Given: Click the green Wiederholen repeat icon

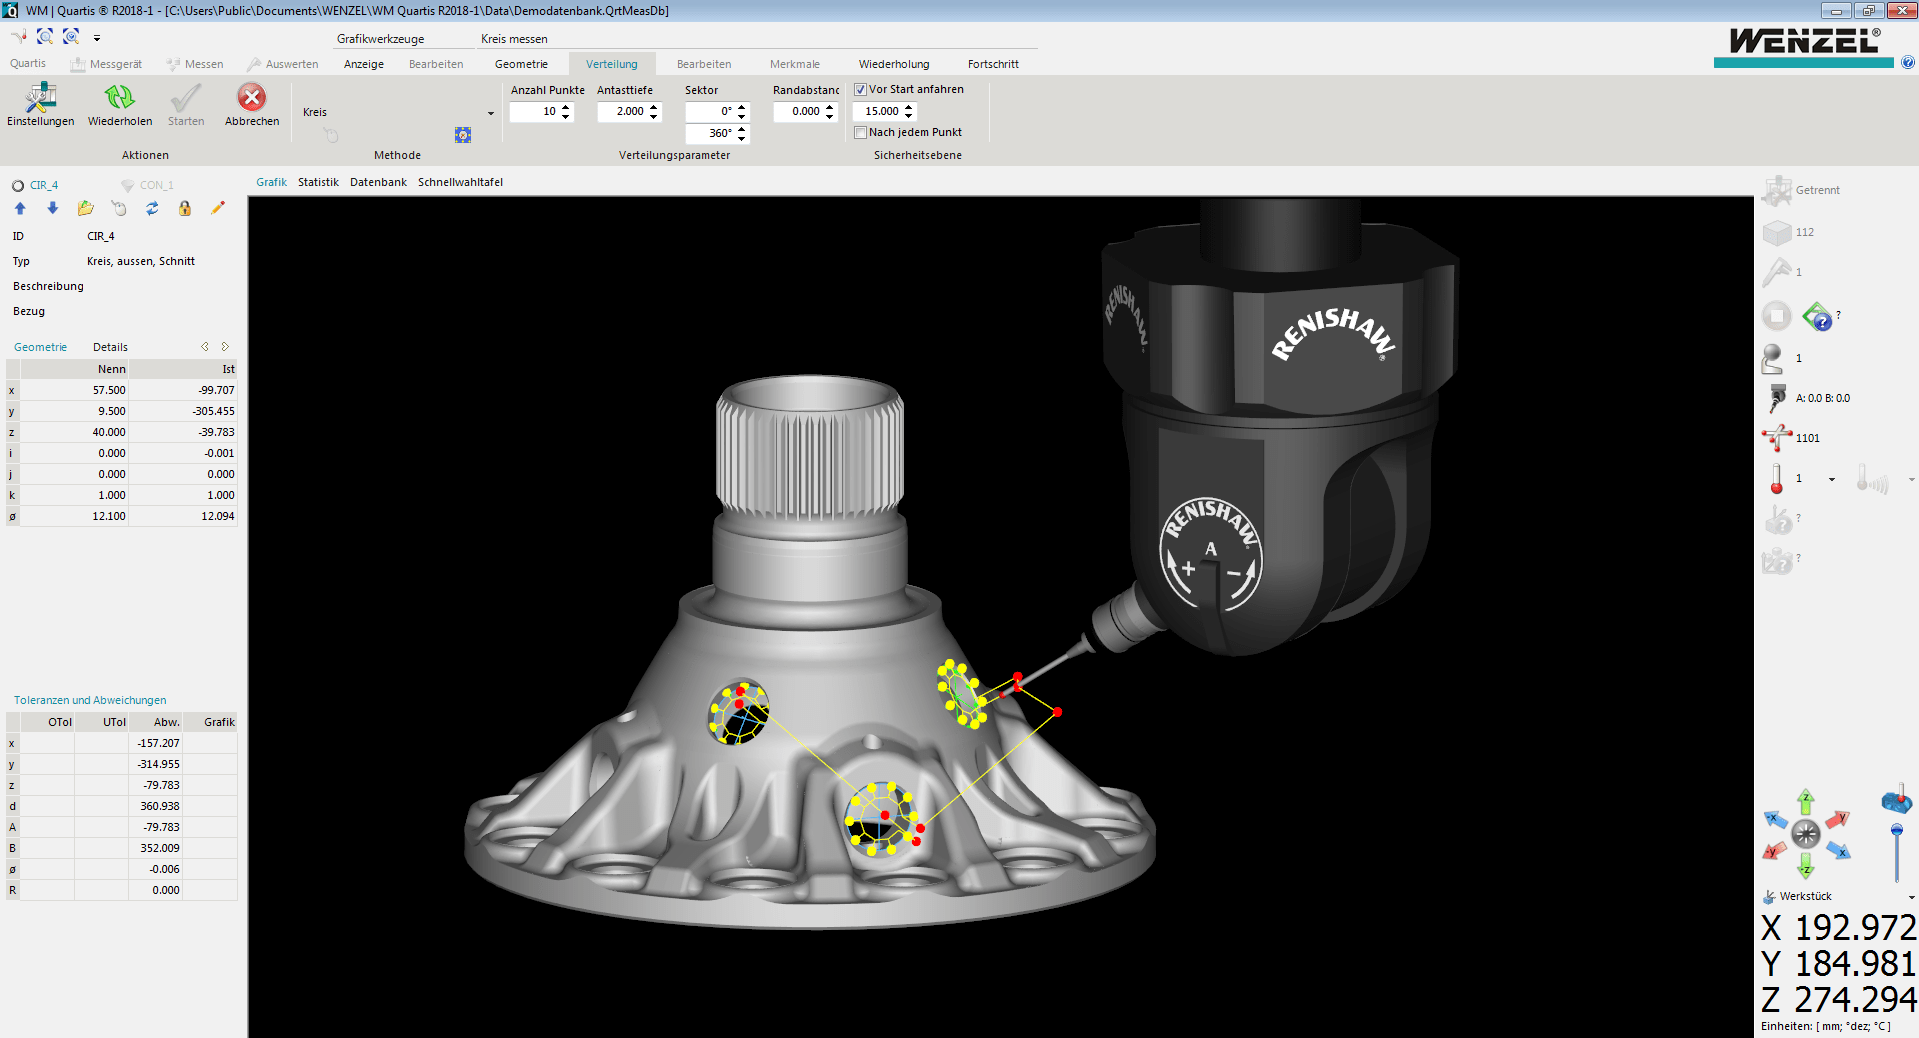Looking at the screenshot, I should click(x=119, y=98).
